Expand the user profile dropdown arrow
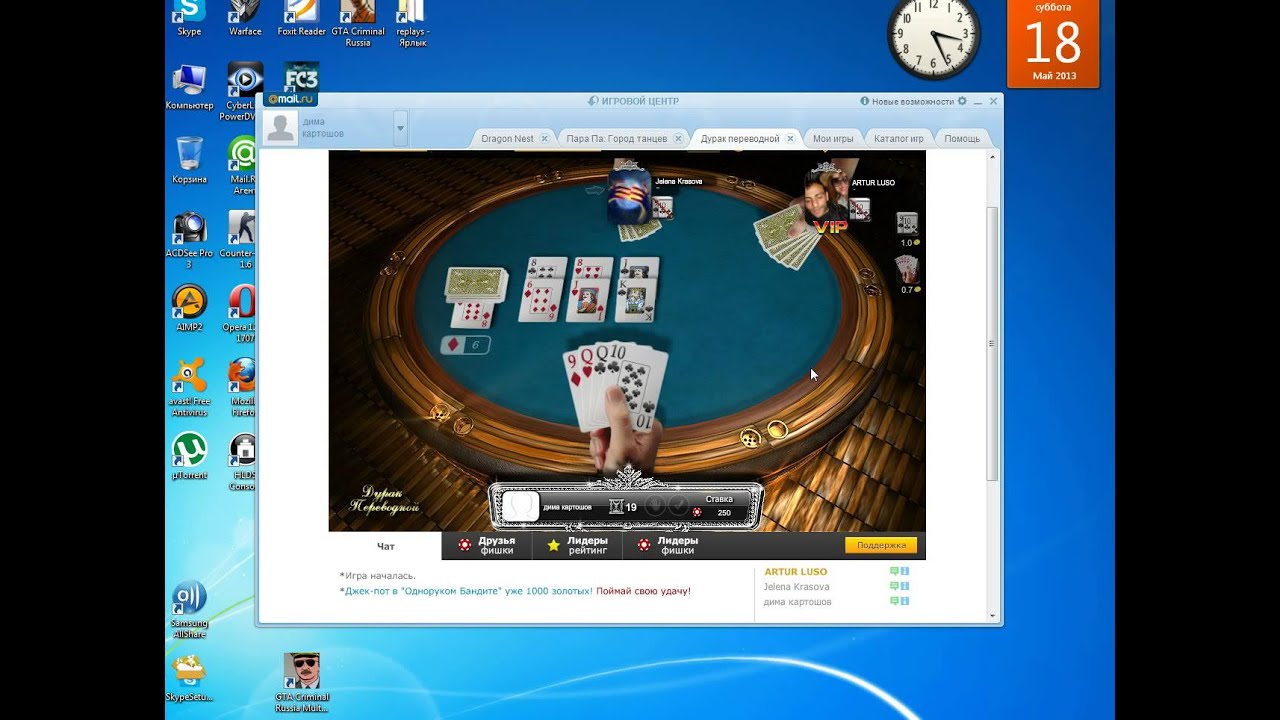Viewport: 1280px width, 720px height. pos(400,128)
